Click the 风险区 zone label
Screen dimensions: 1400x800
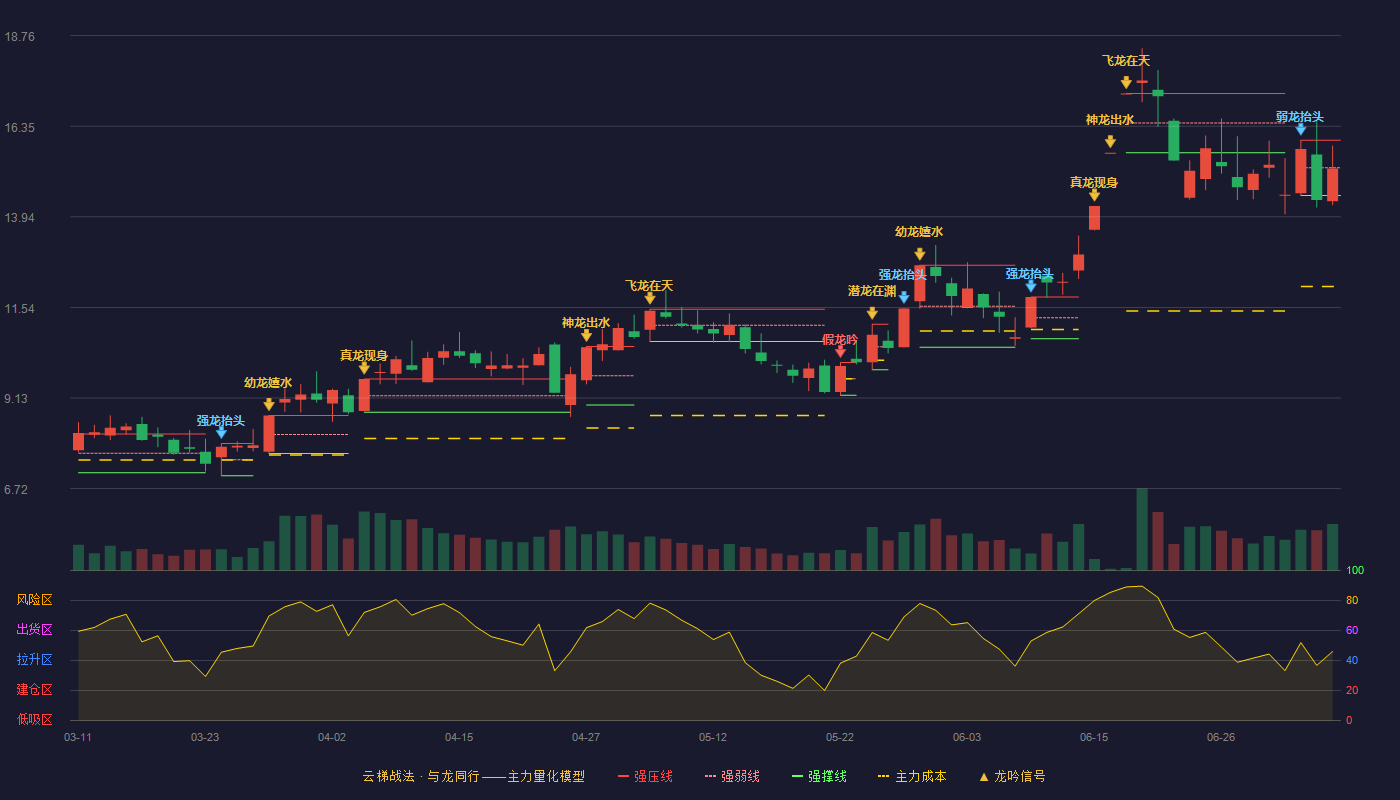tap(34, 600)
